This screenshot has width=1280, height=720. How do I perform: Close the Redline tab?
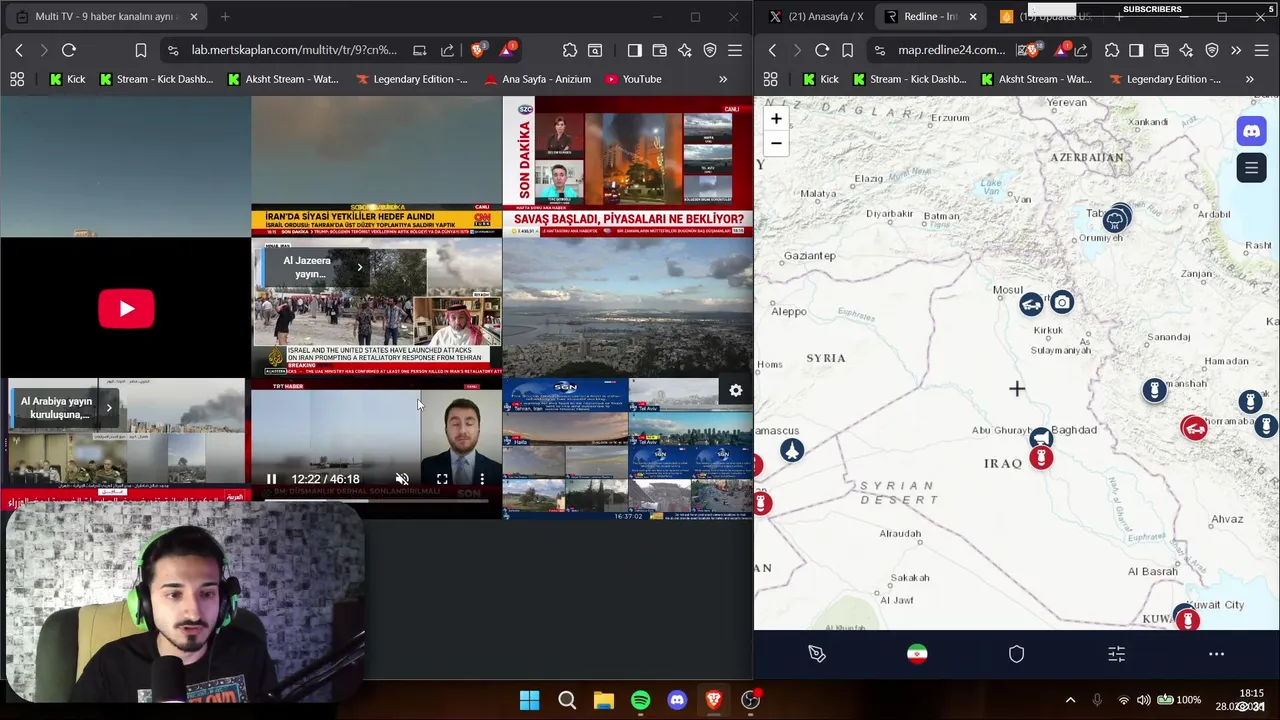973,17
